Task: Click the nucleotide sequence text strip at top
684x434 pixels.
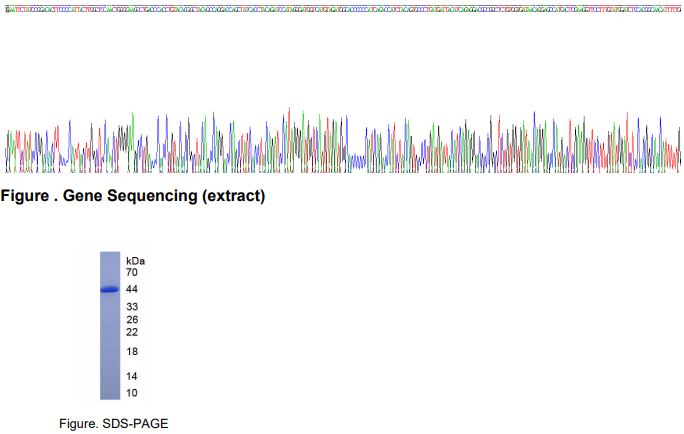Action: tap(342, 10)
